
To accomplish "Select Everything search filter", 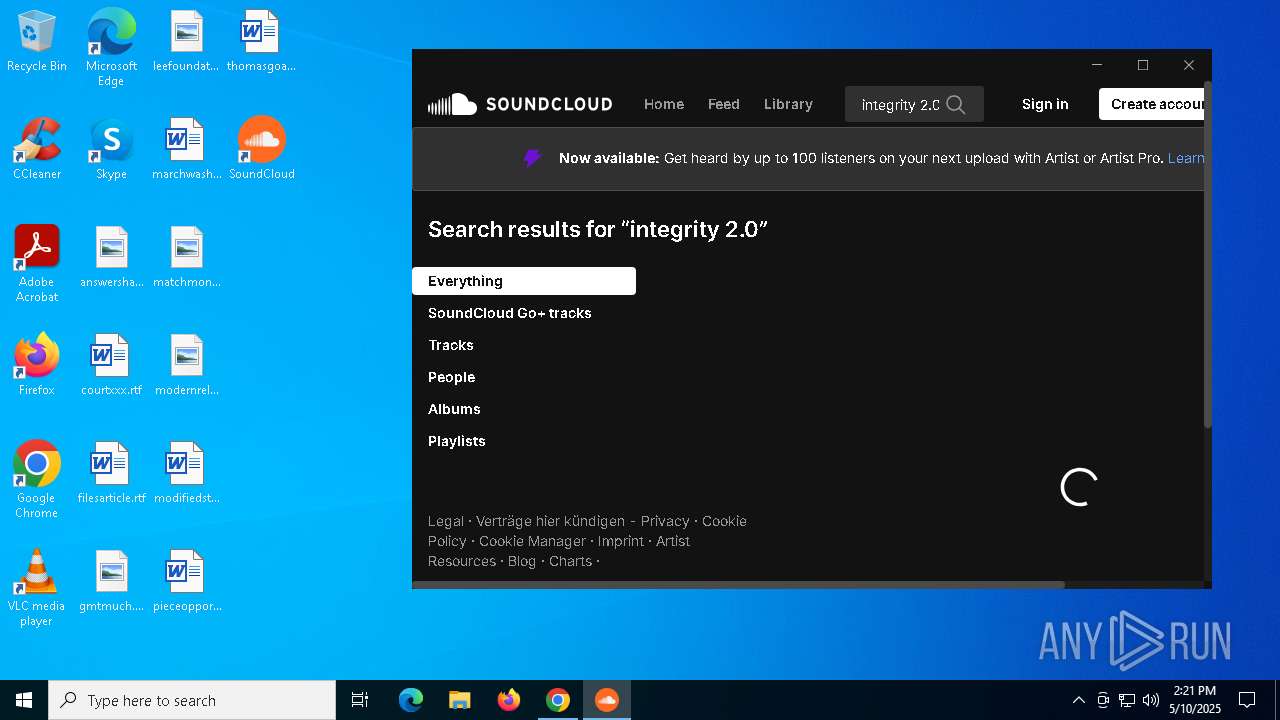I will tap(524, 281).
